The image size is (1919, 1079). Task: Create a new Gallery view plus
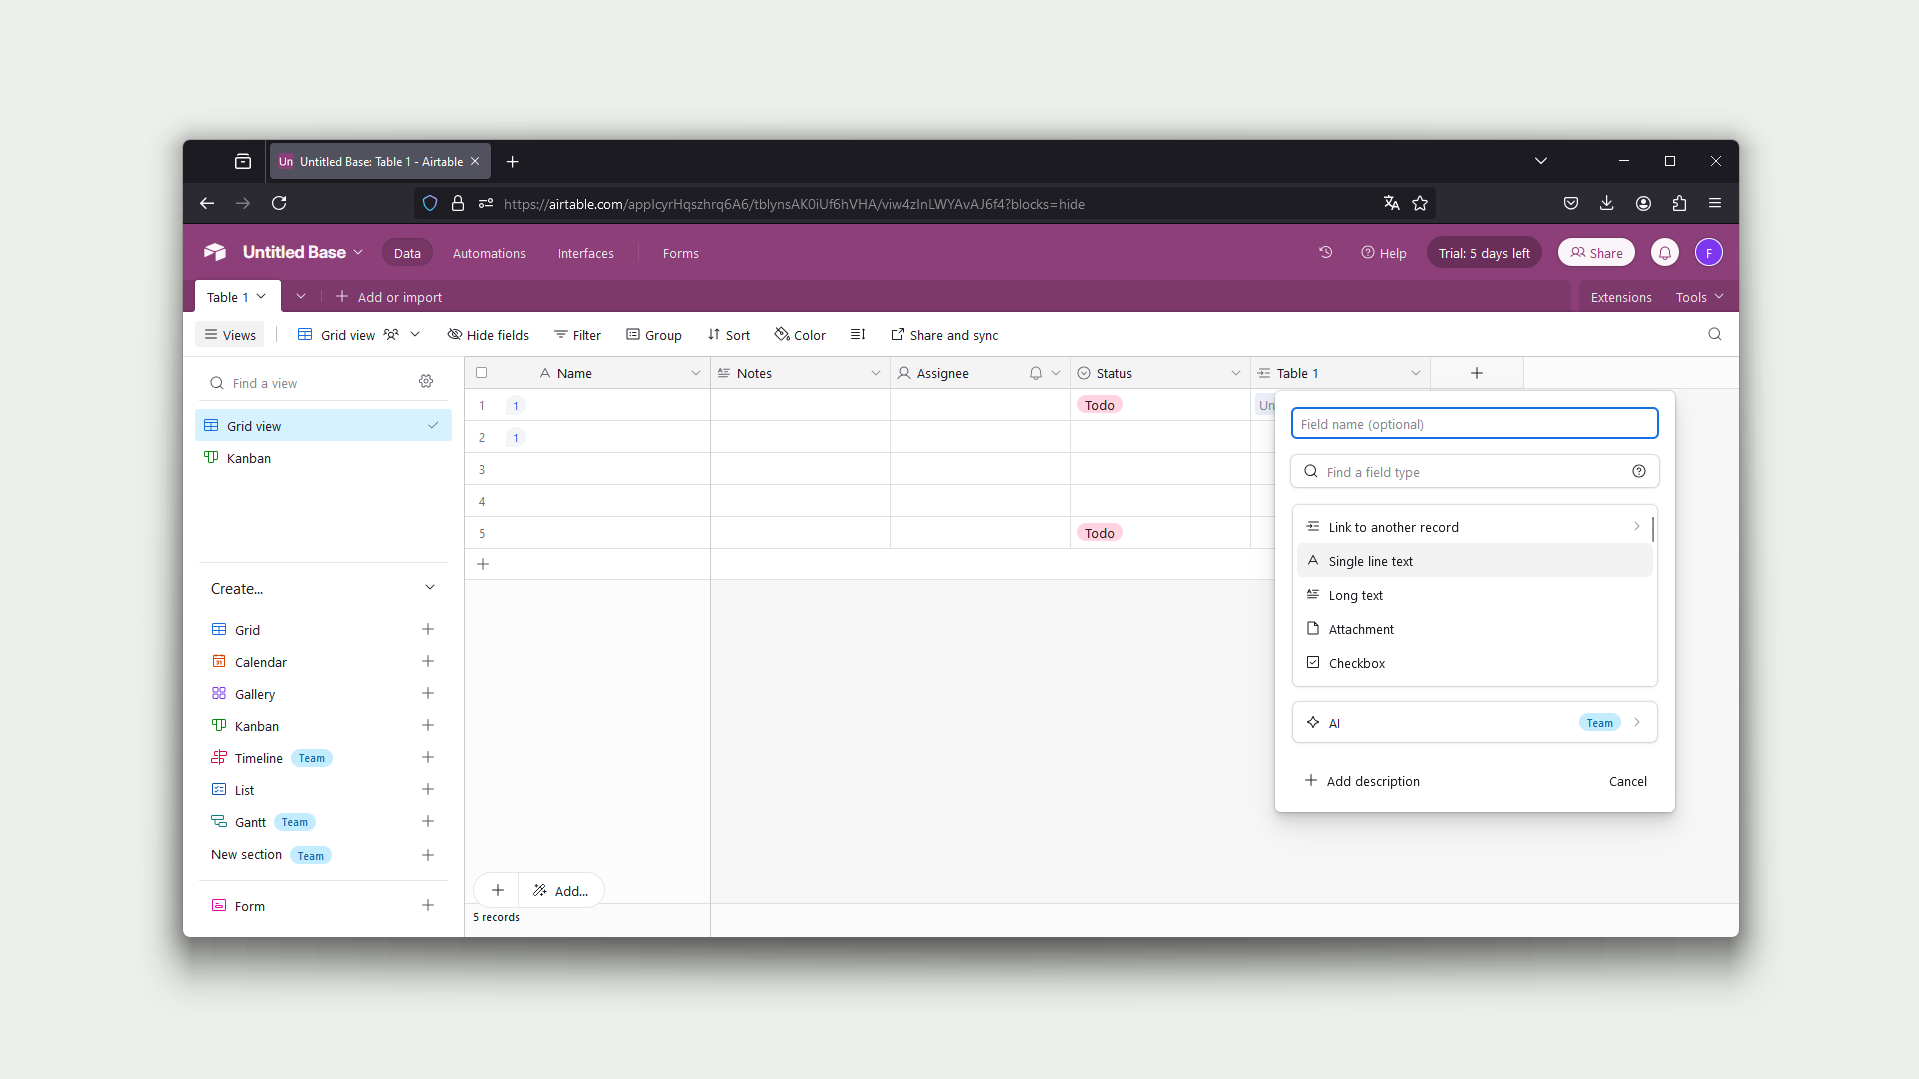coord(428,693)
